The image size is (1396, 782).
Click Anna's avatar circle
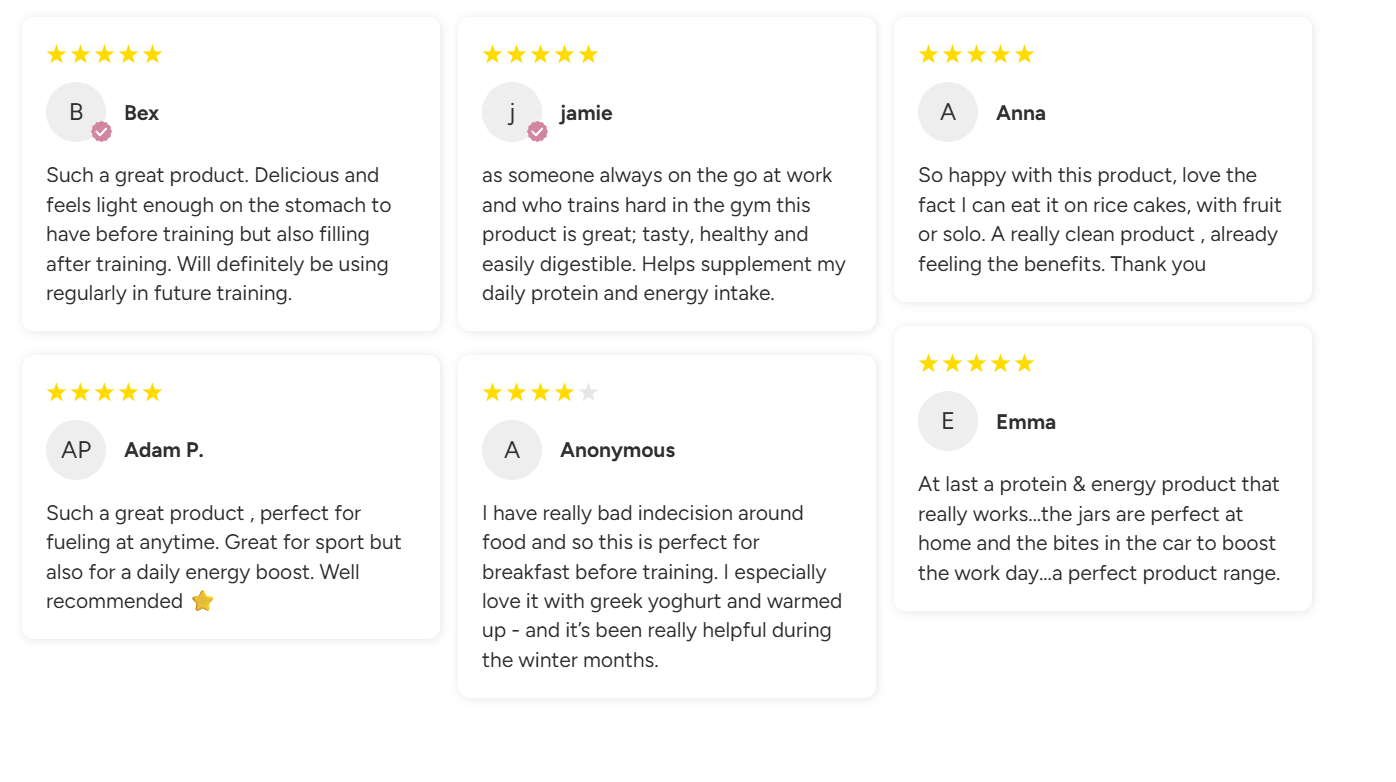[947, 112]
